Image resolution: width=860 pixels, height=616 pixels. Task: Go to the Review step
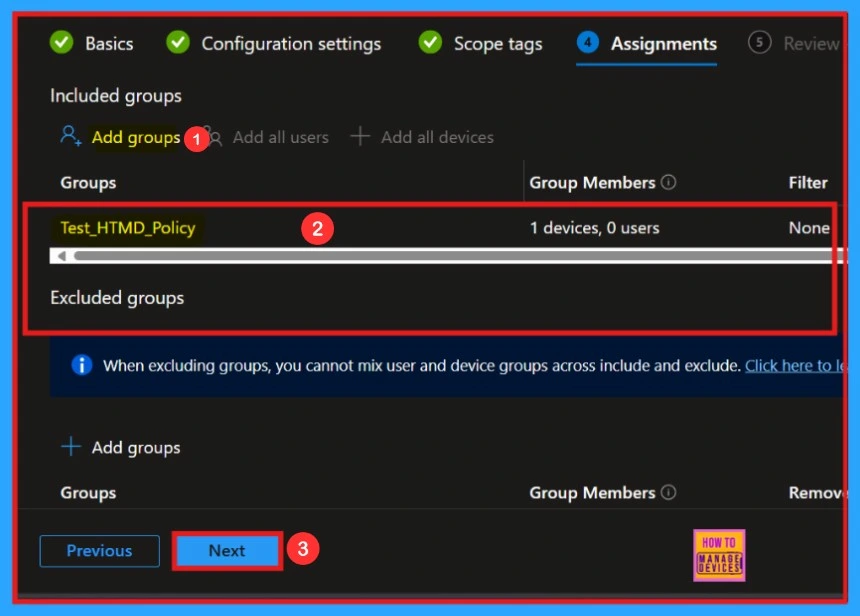[x=811, y=43]
